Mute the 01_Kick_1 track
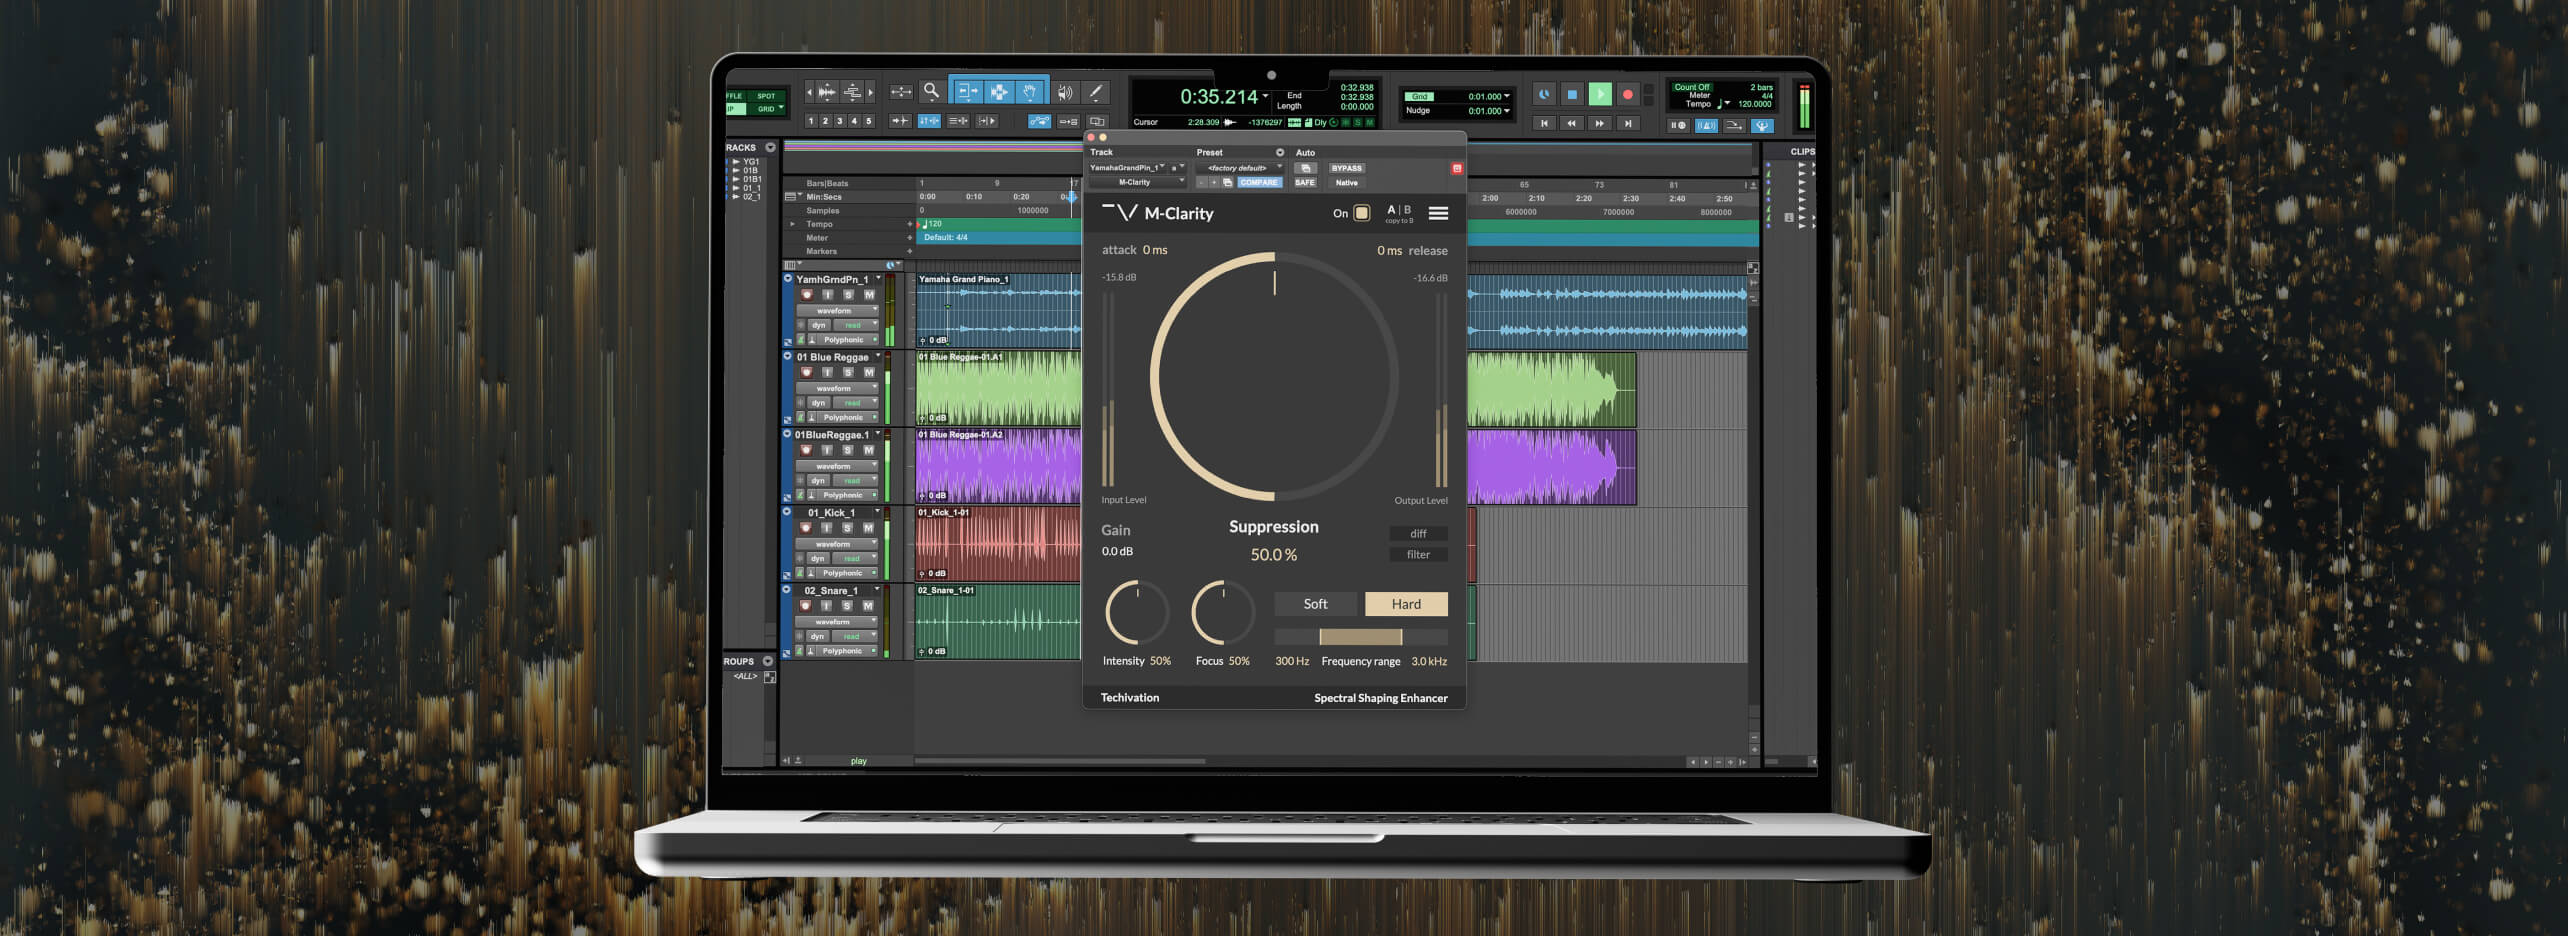The width and height of the screenshot is (2568, 936). (x=868, y=528)
